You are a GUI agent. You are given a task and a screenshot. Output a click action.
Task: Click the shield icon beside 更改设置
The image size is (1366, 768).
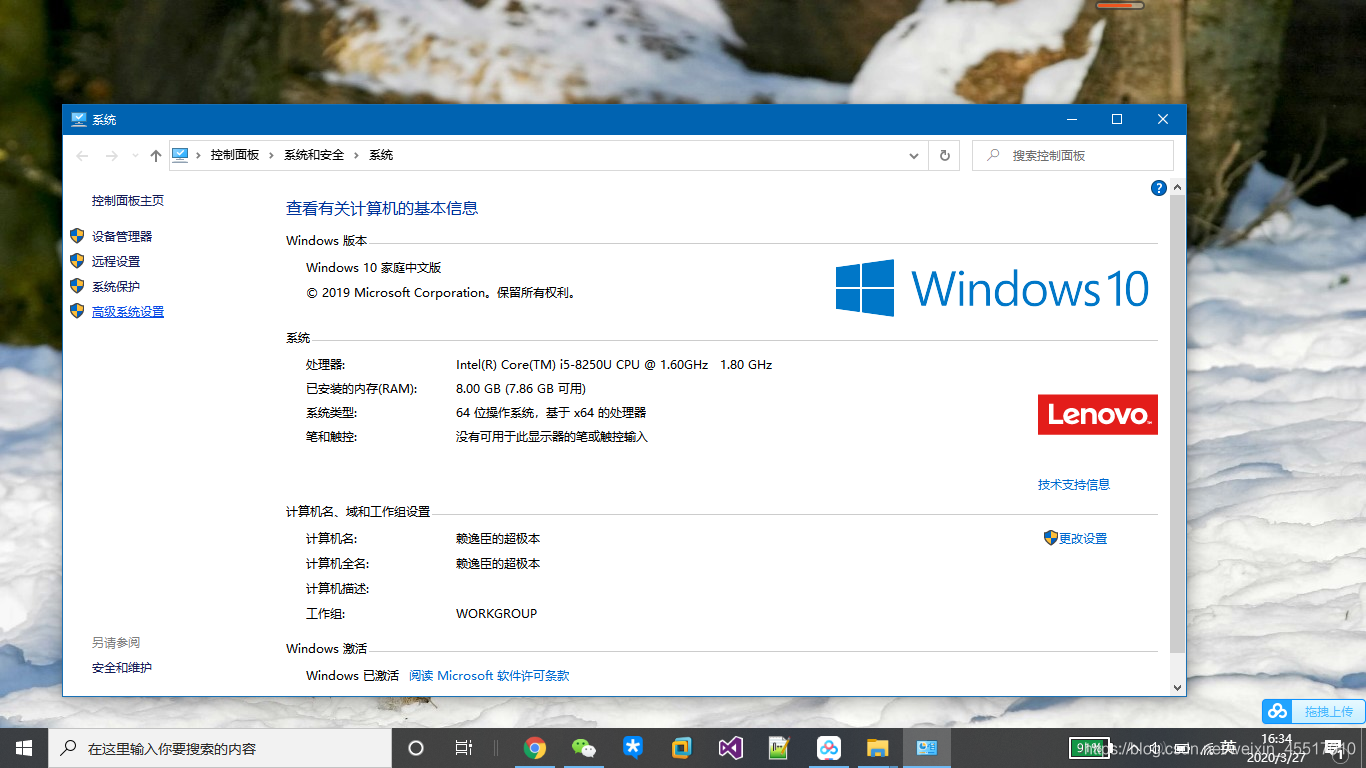[x=1050, y=538]
